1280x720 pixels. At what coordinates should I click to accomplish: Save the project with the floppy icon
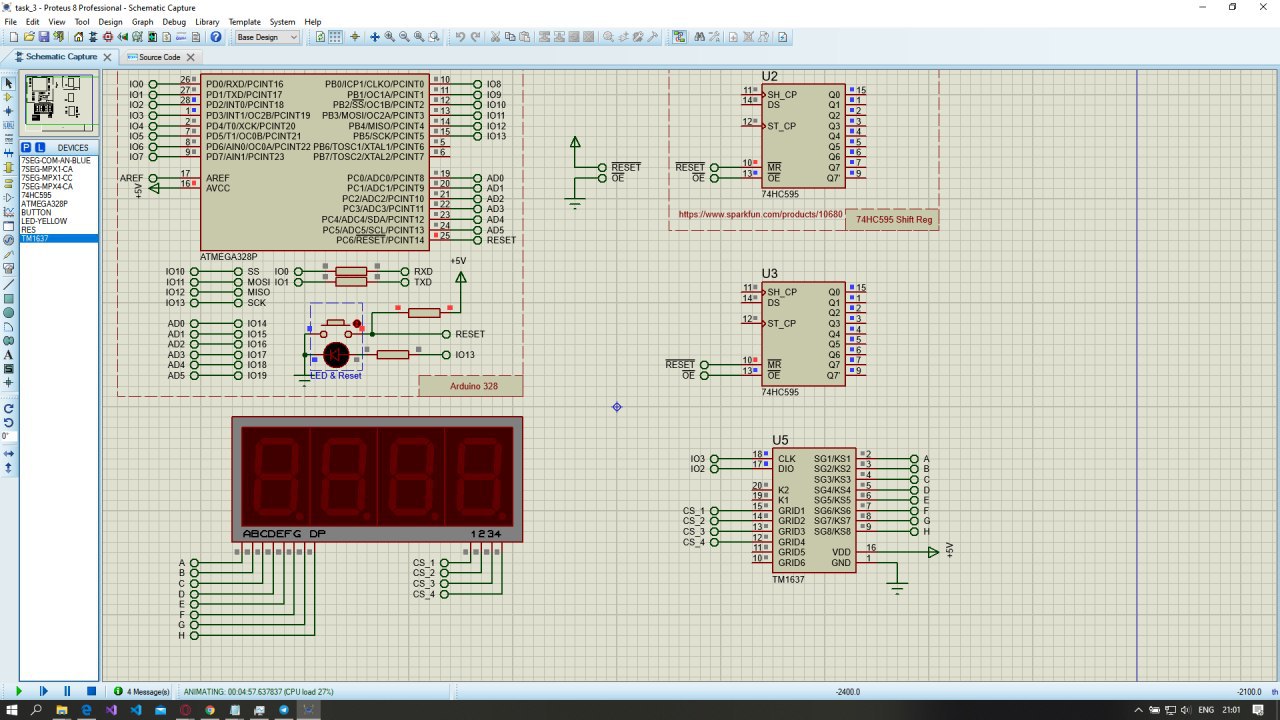pyautogui.click(x=44, y=37)
